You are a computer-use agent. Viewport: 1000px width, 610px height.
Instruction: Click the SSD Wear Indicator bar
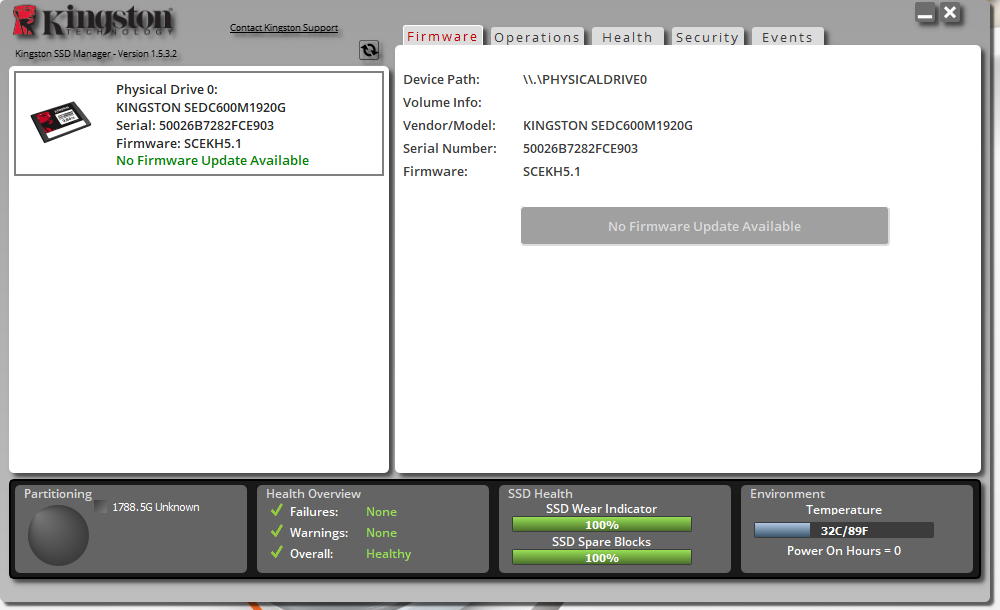[x=601, y=524]
